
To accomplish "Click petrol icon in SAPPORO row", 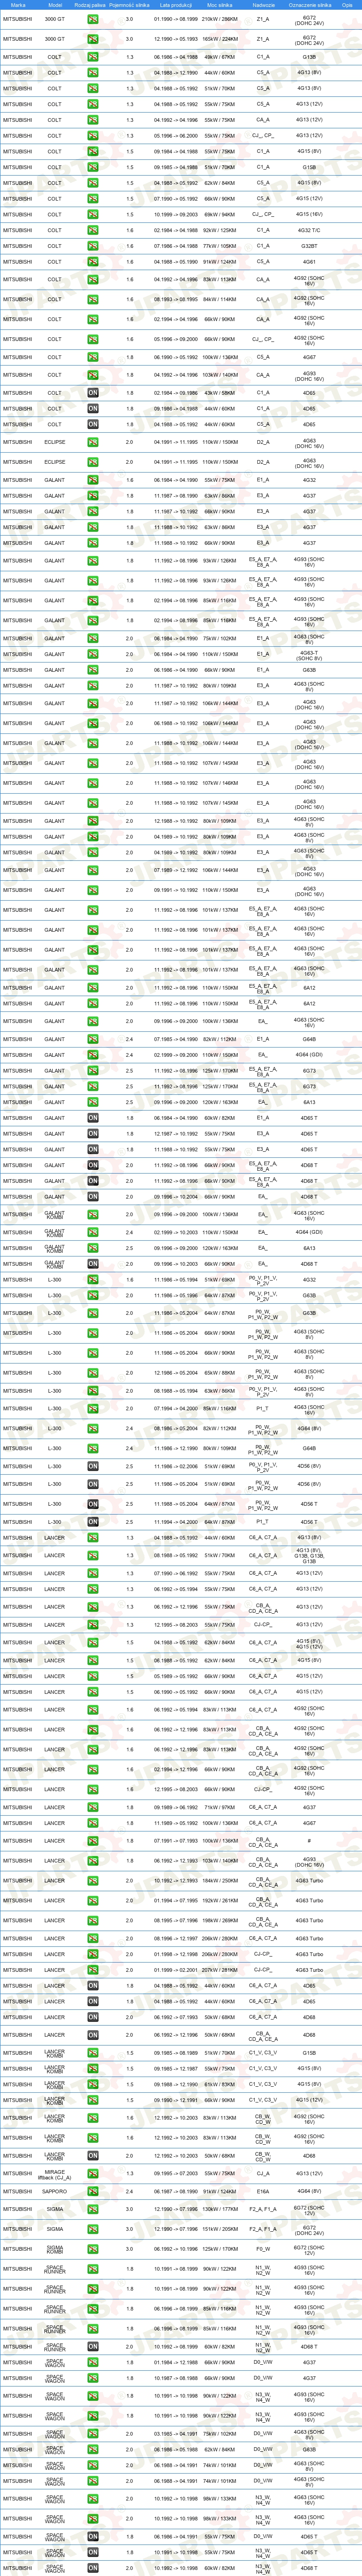I will [92, 2191].
